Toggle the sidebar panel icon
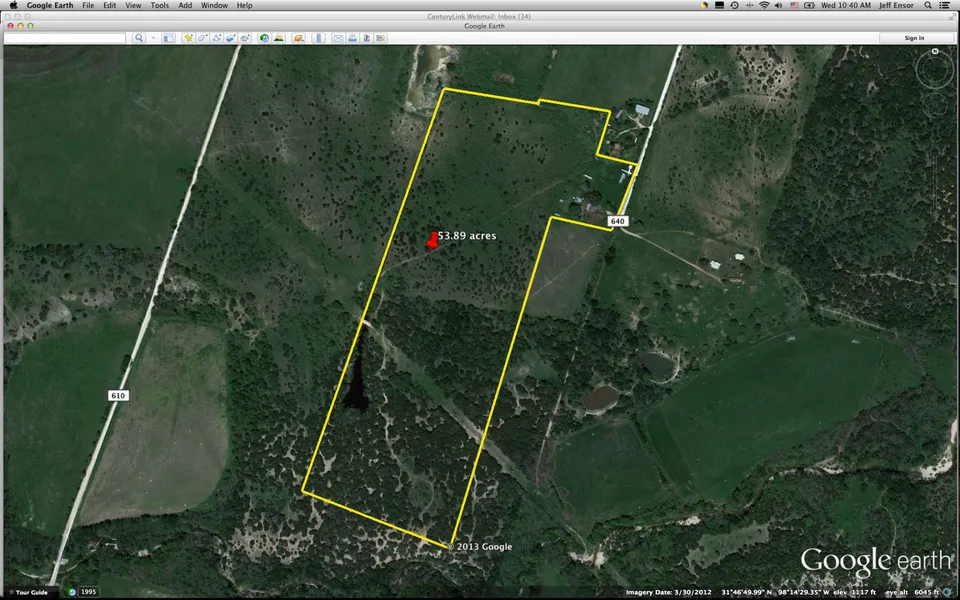Image resolution: width=960 pixels, height=600 pixels. [x=169, y=38]
